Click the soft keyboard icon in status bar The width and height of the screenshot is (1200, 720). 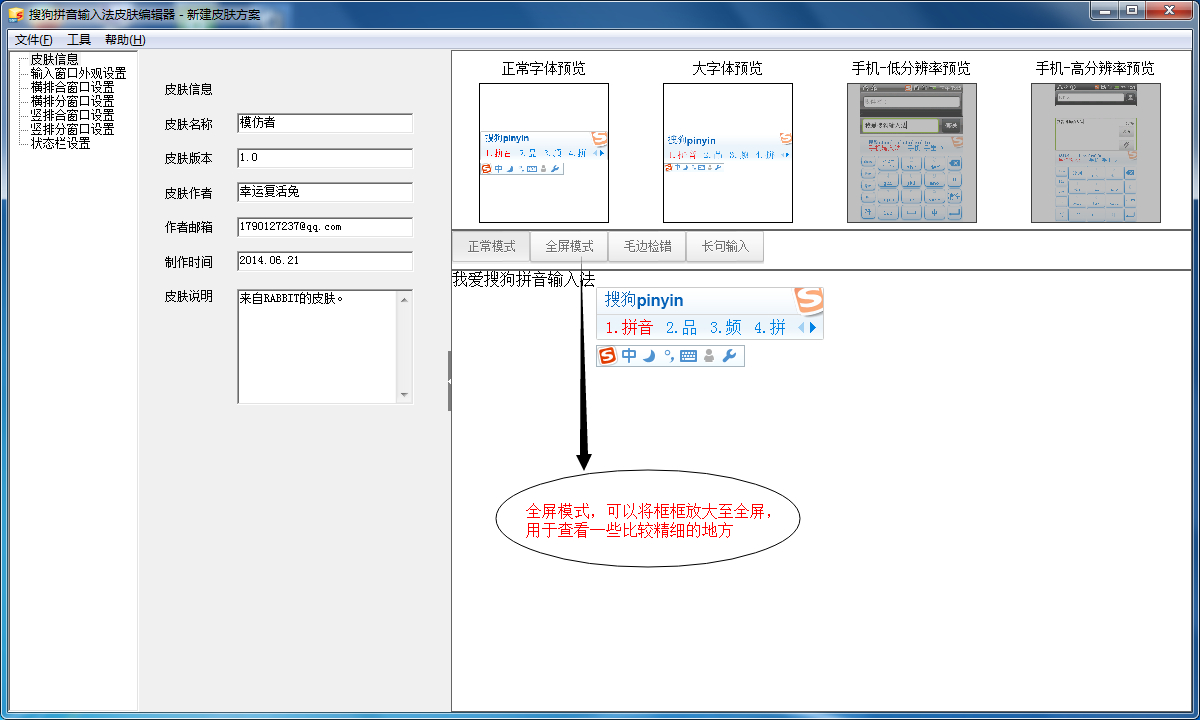coord(689,356)
